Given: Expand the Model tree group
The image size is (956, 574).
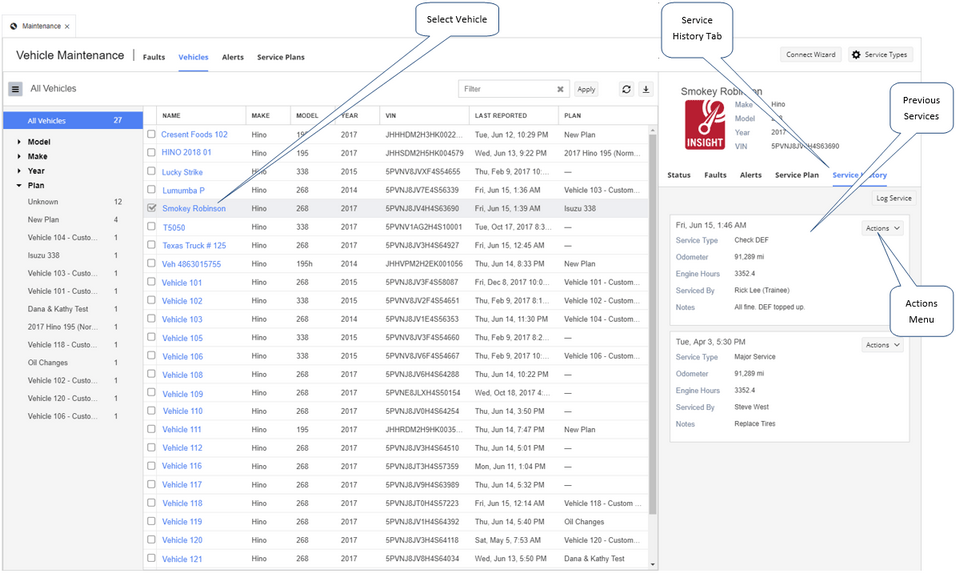Looking at the screenshot, I should click(x=19, y=142).
